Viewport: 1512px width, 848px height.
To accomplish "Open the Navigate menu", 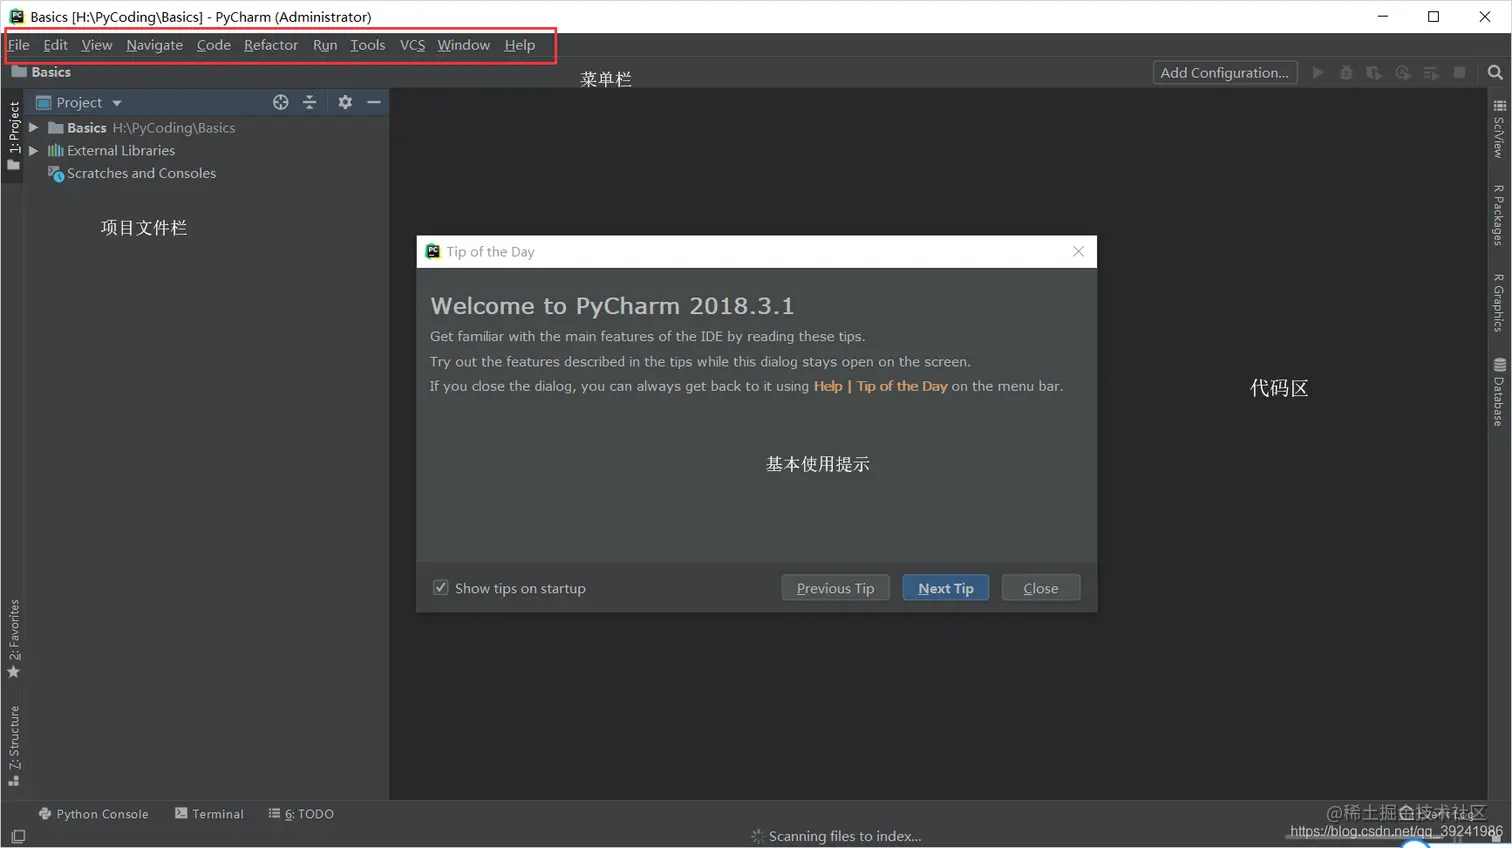I will 154,45.
